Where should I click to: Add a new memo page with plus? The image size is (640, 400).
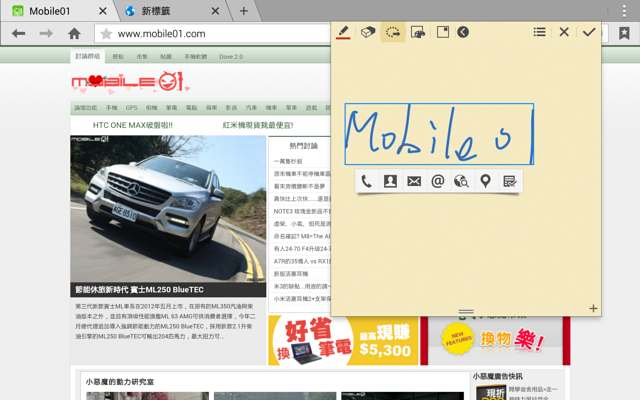(593, 309)
